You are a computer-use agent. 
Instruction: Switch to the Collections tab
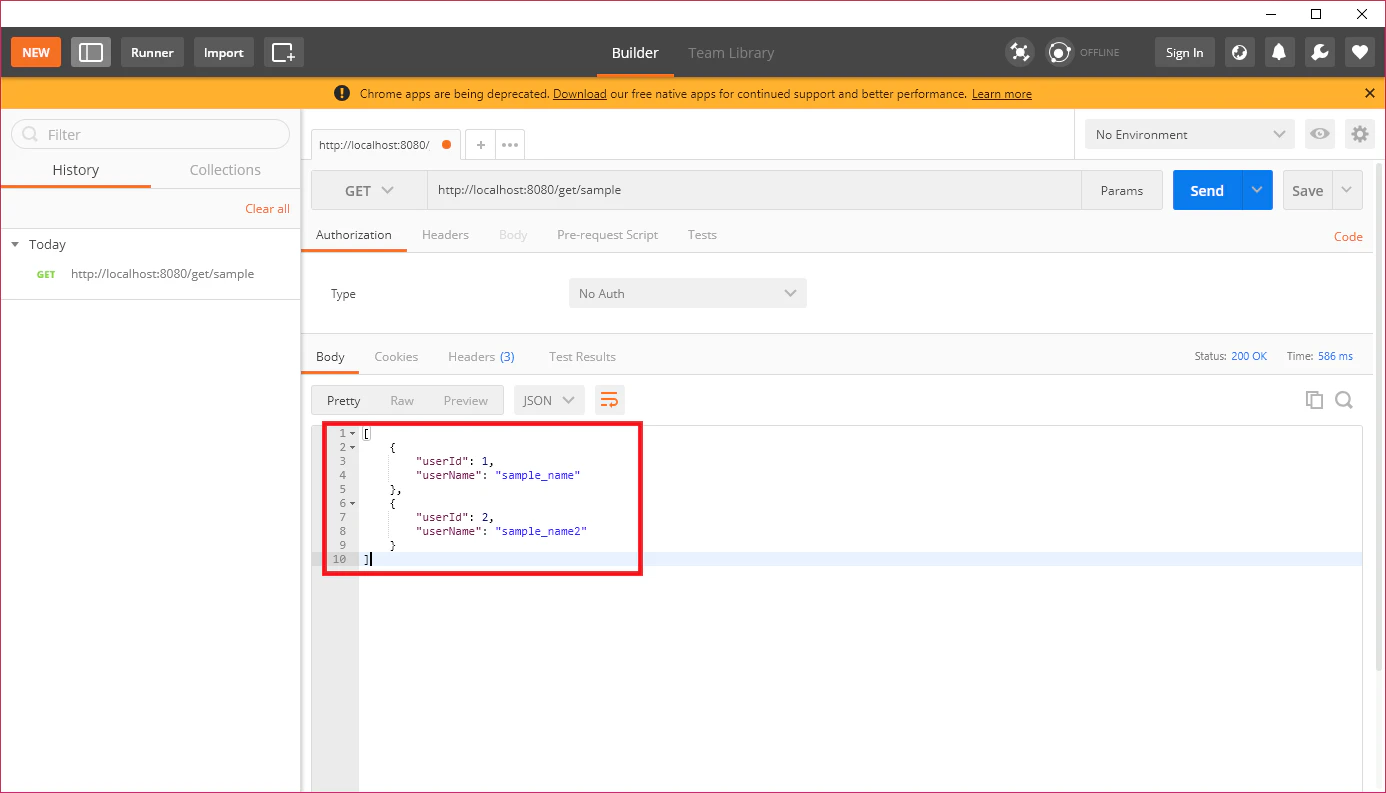tap(225, 170)
